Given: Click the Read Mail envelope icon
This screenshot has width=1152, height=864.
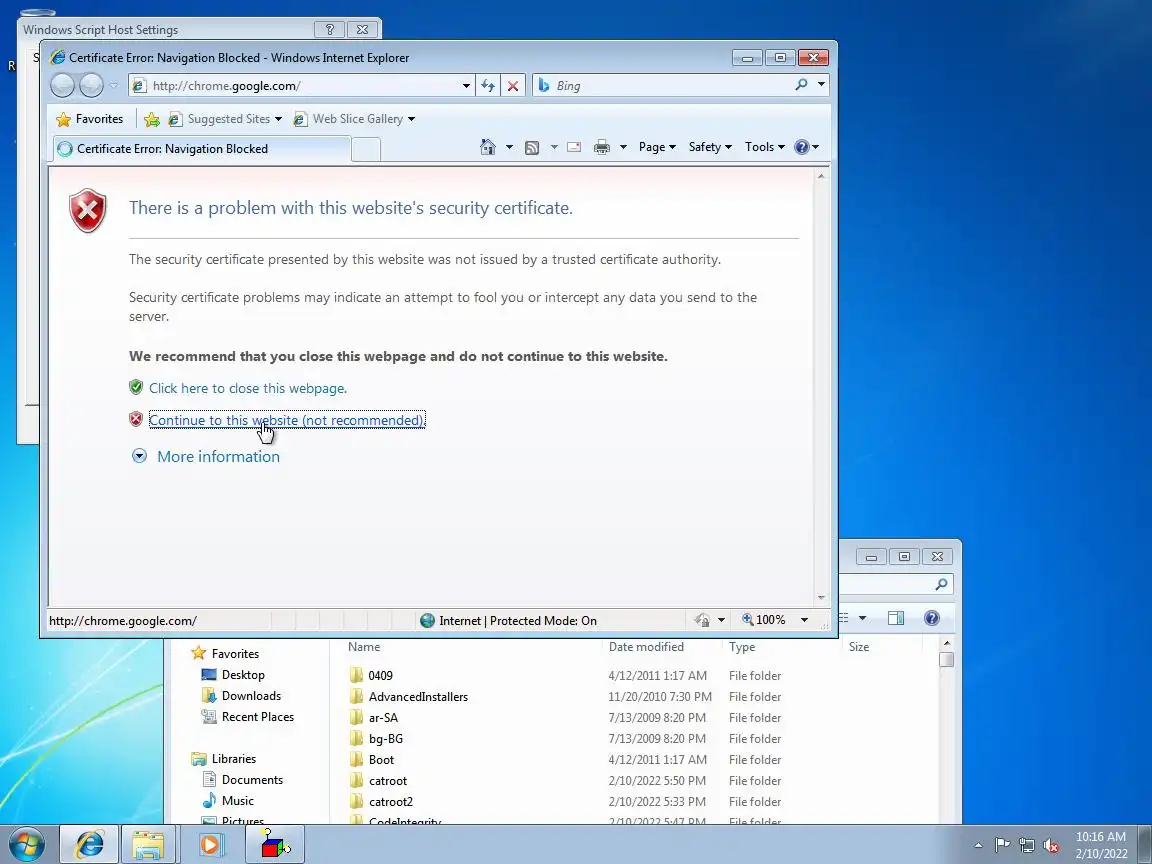Looking at the screenshot, I should pyautogui.click(x=575, y=147).
